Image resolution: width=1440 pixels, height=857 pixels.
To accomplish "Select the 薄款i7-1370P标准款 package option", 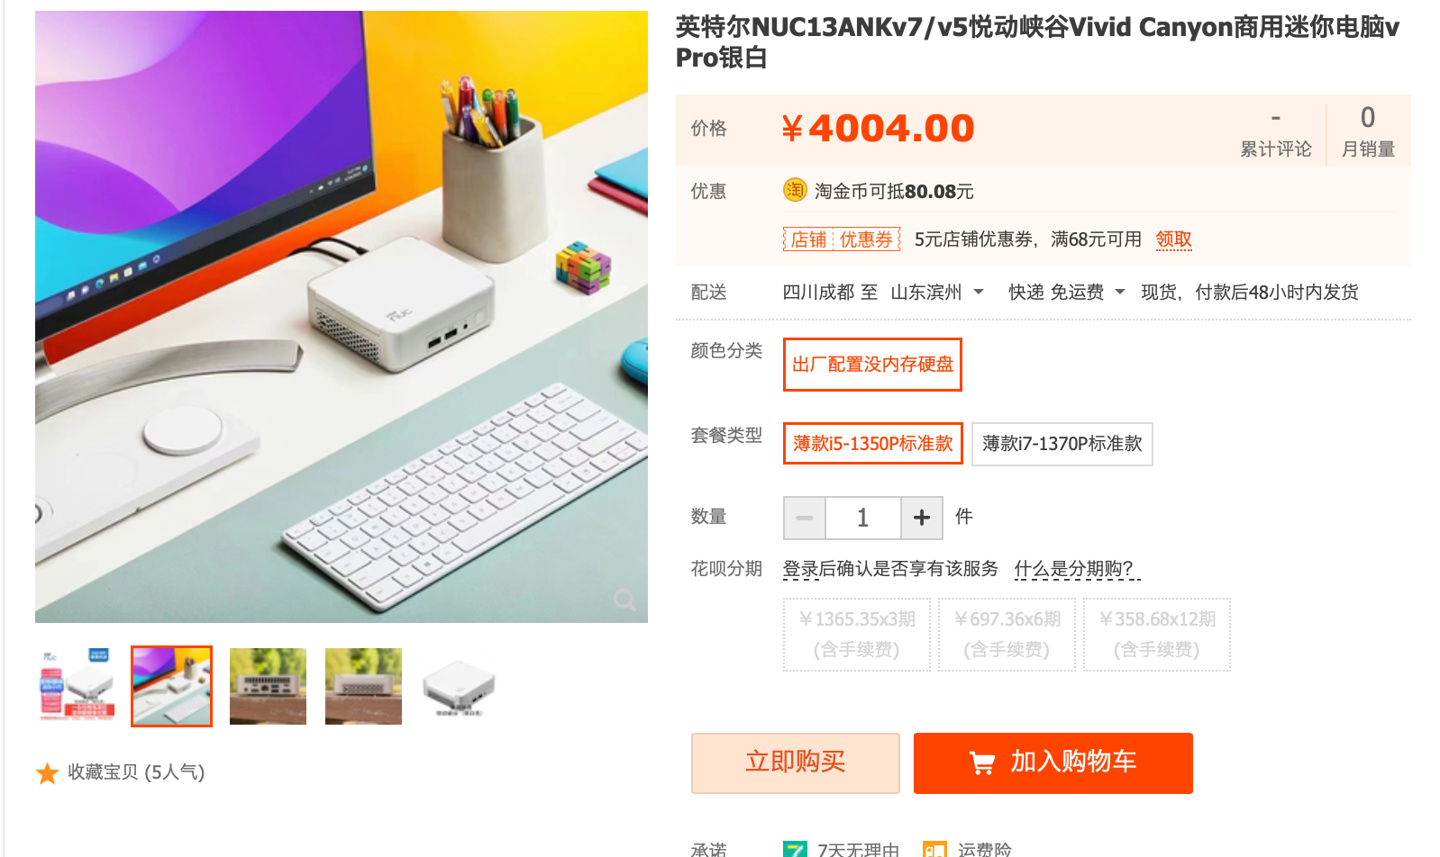I will coord(1062,444).
